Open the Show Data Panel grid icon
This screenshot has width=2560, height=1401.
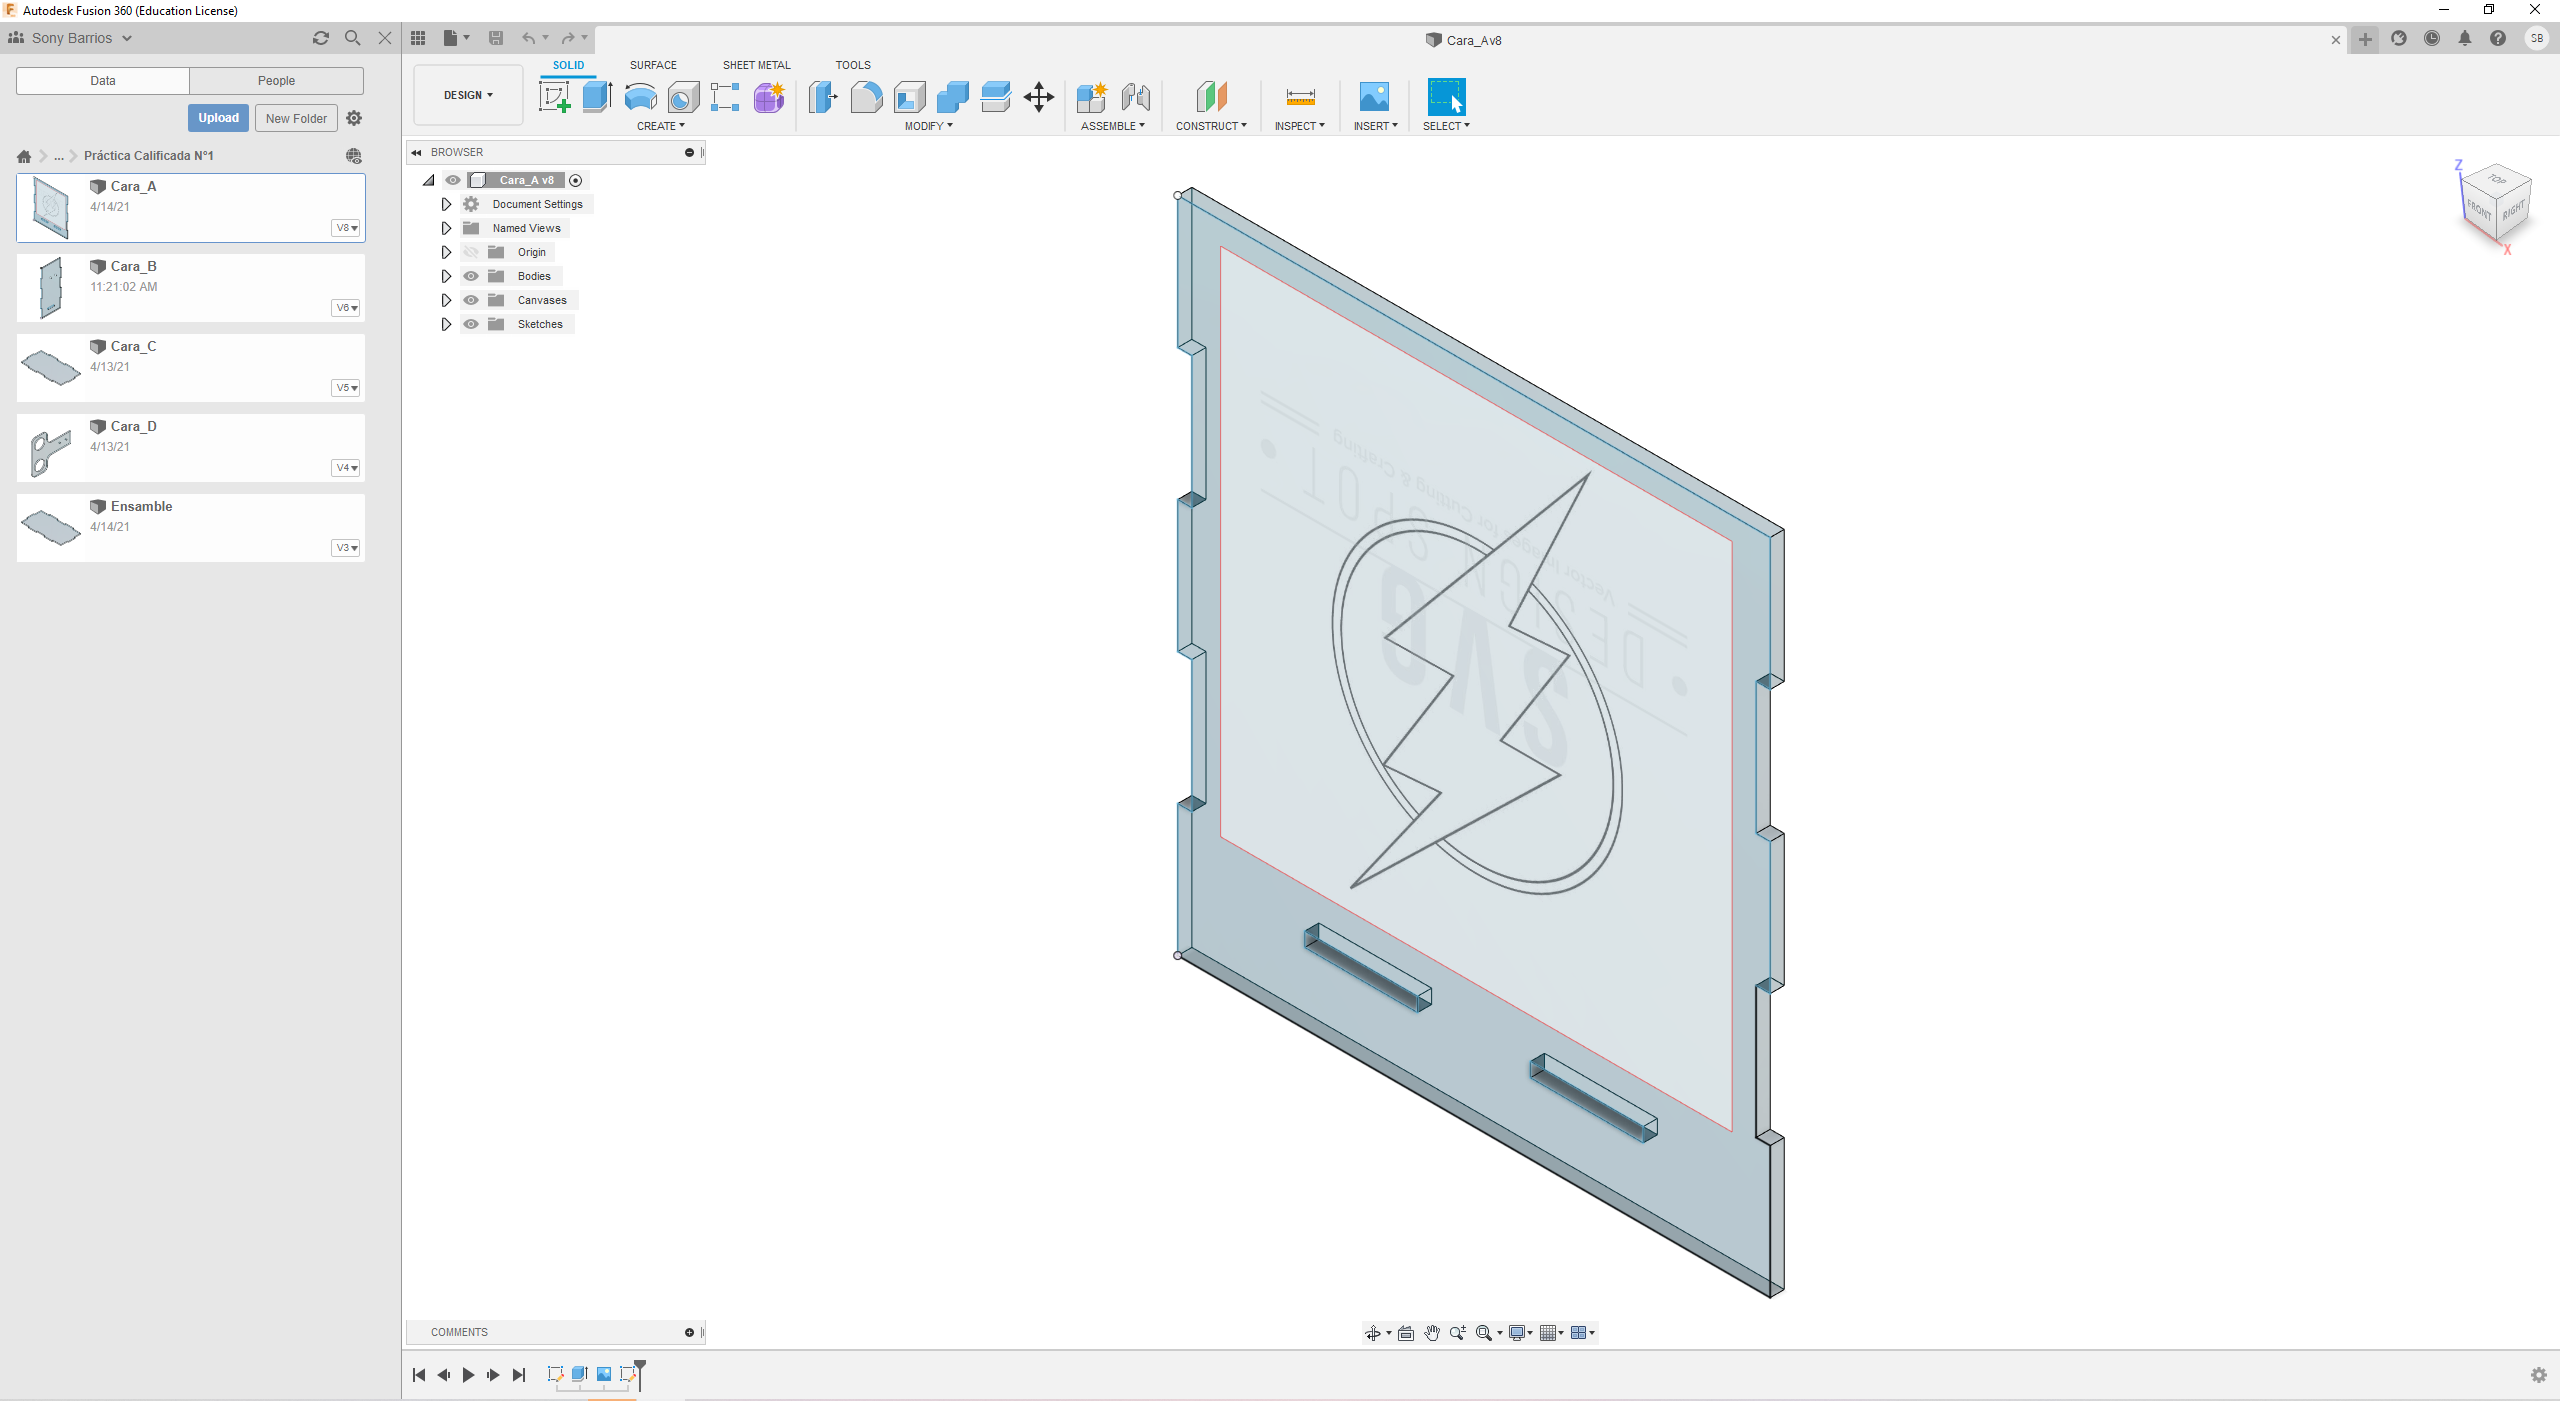point(418,38)
